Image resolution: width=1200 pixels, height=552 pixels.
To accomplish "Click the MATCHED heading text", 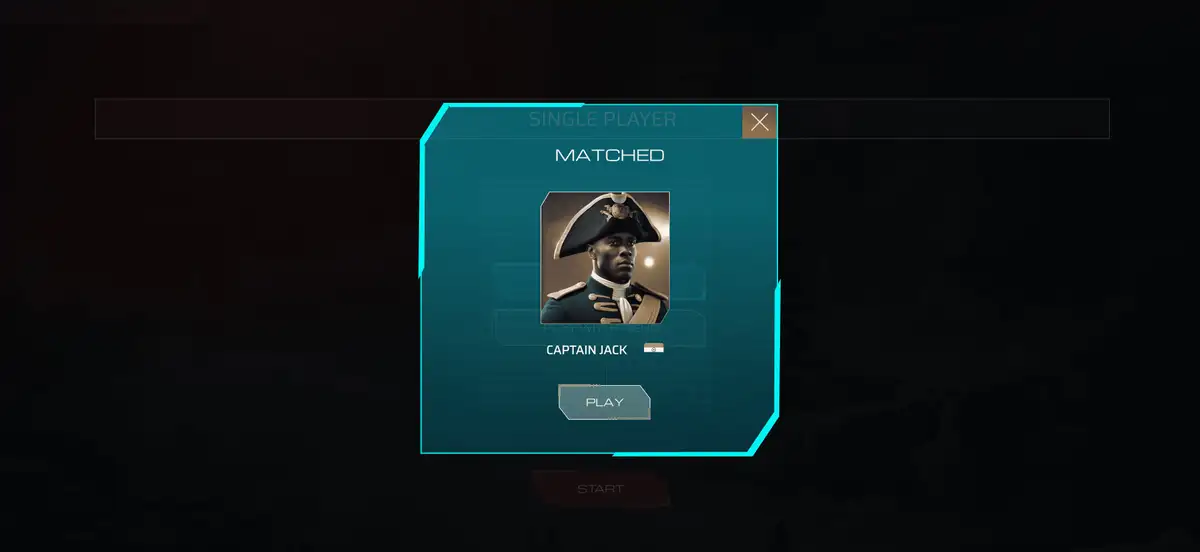I will [609, 155].
